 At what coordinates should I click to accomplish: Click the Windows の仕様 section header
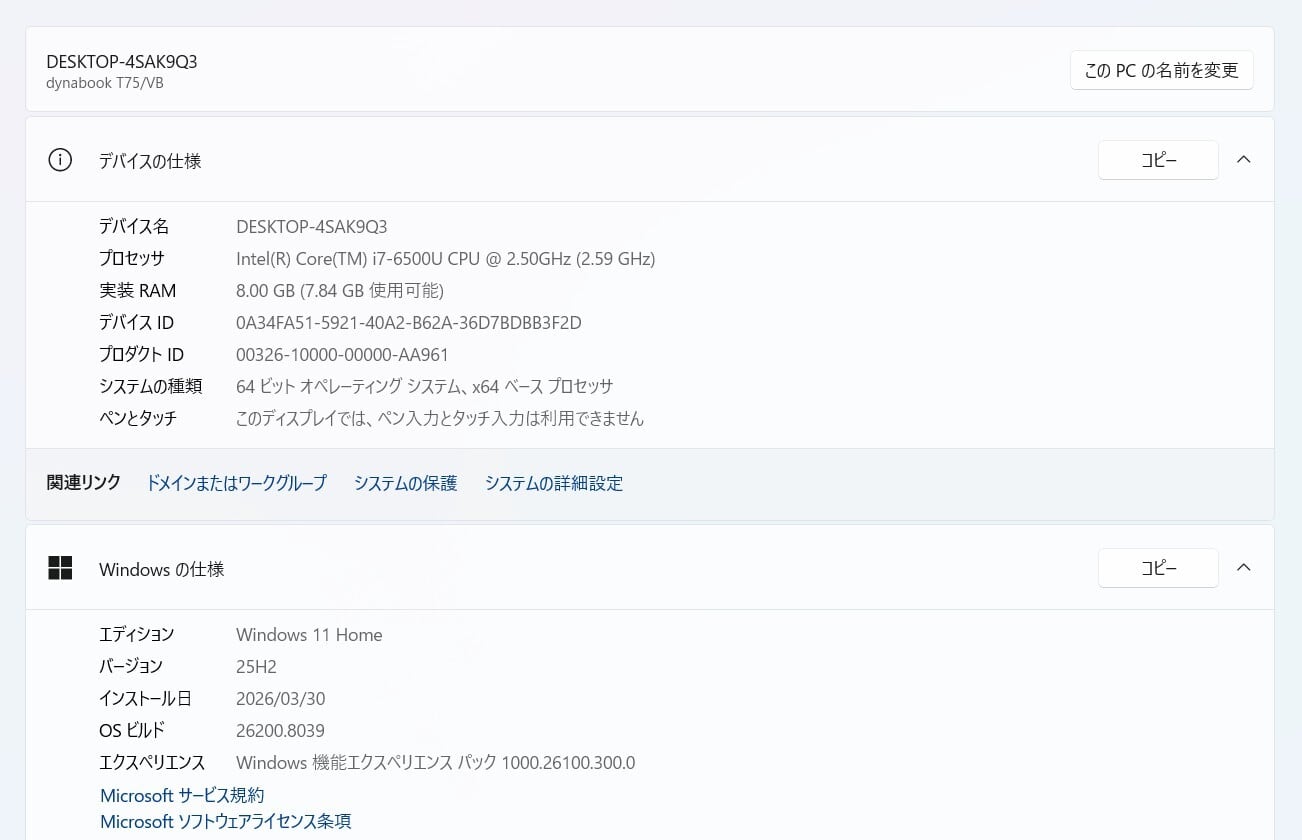650,568
